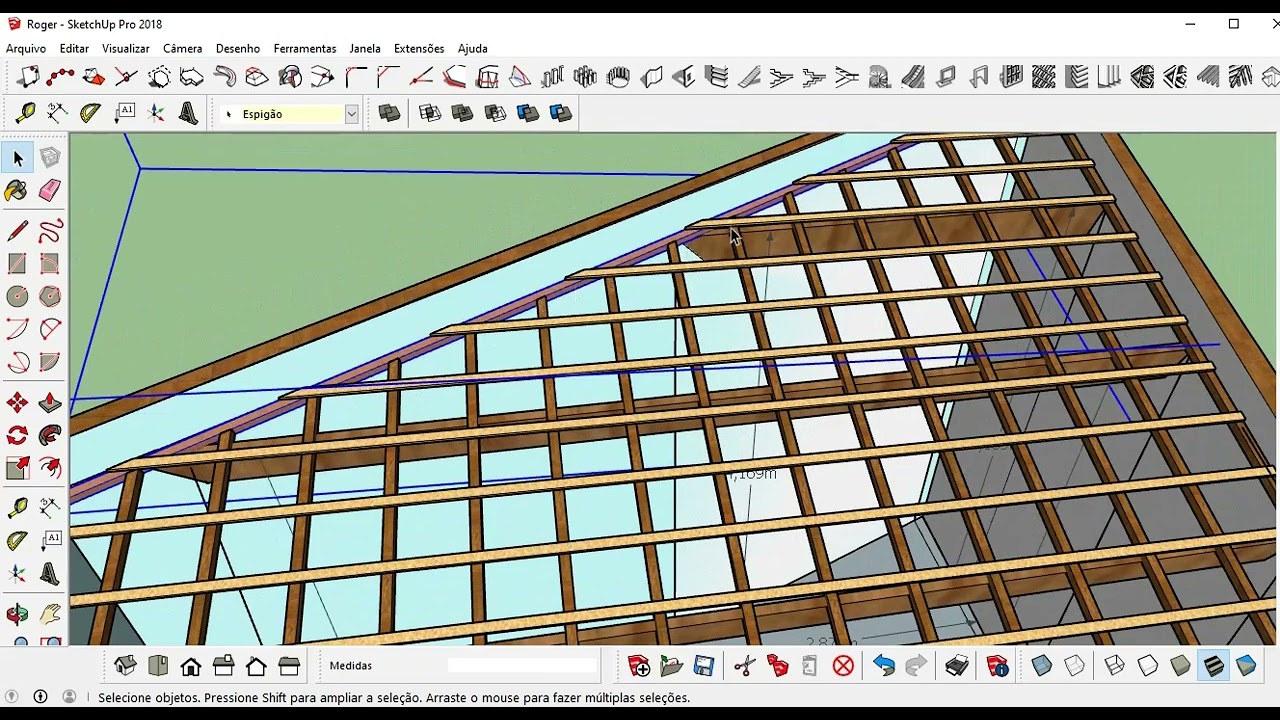
Task: Click the user sign-in status icon
Action: point(69,697)
